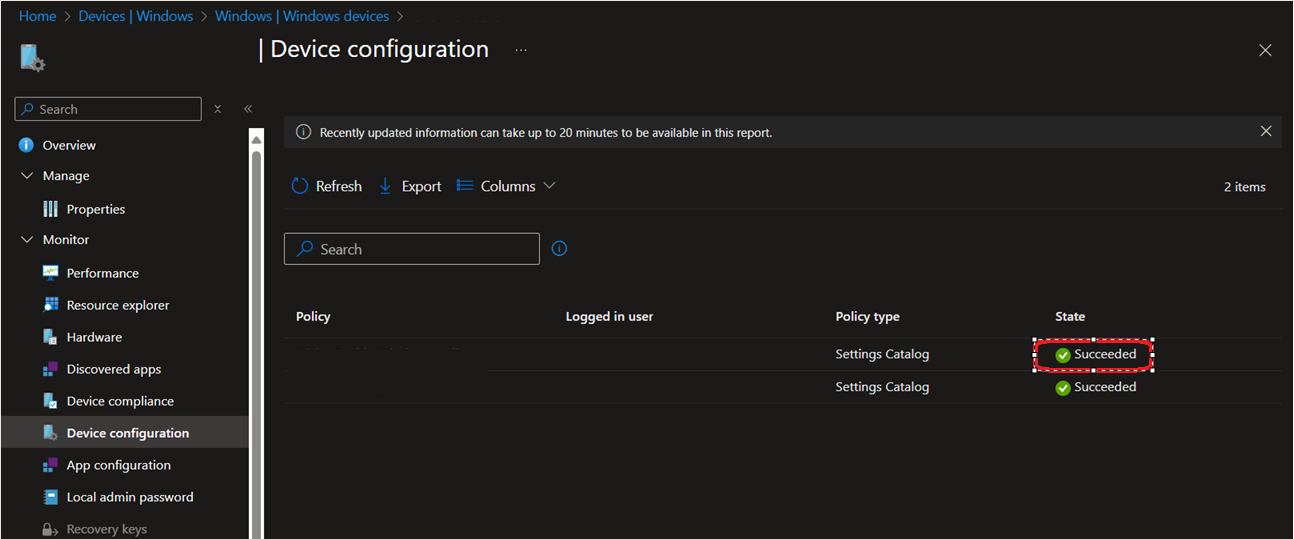Click the Properties bars icon
Viewport: 1294px width, 539px height.
(x=51, y=209)
